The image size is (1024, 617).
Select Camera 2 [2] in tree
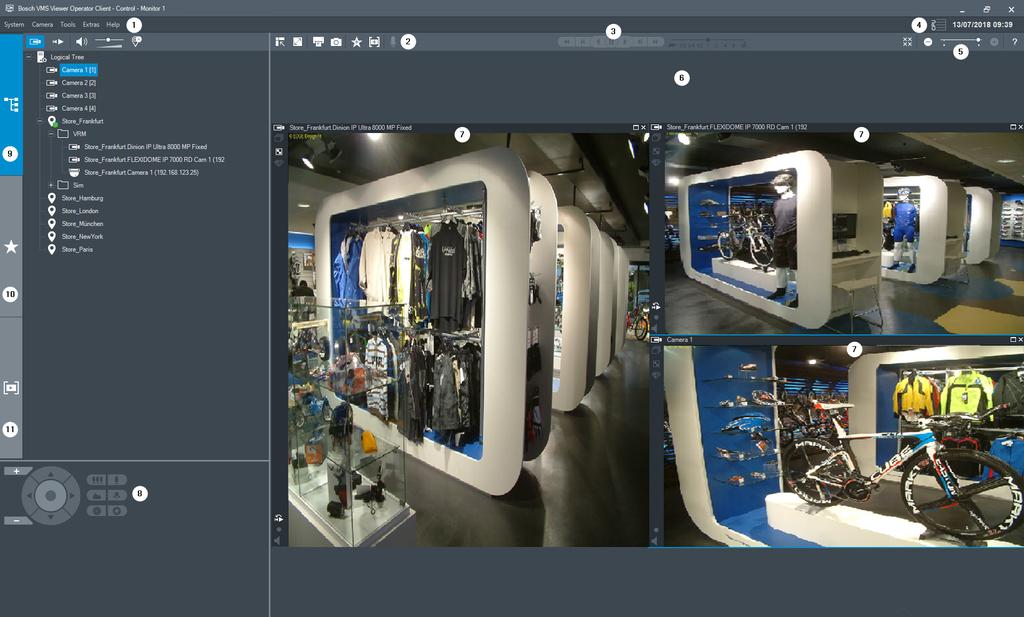pos(79,83)
